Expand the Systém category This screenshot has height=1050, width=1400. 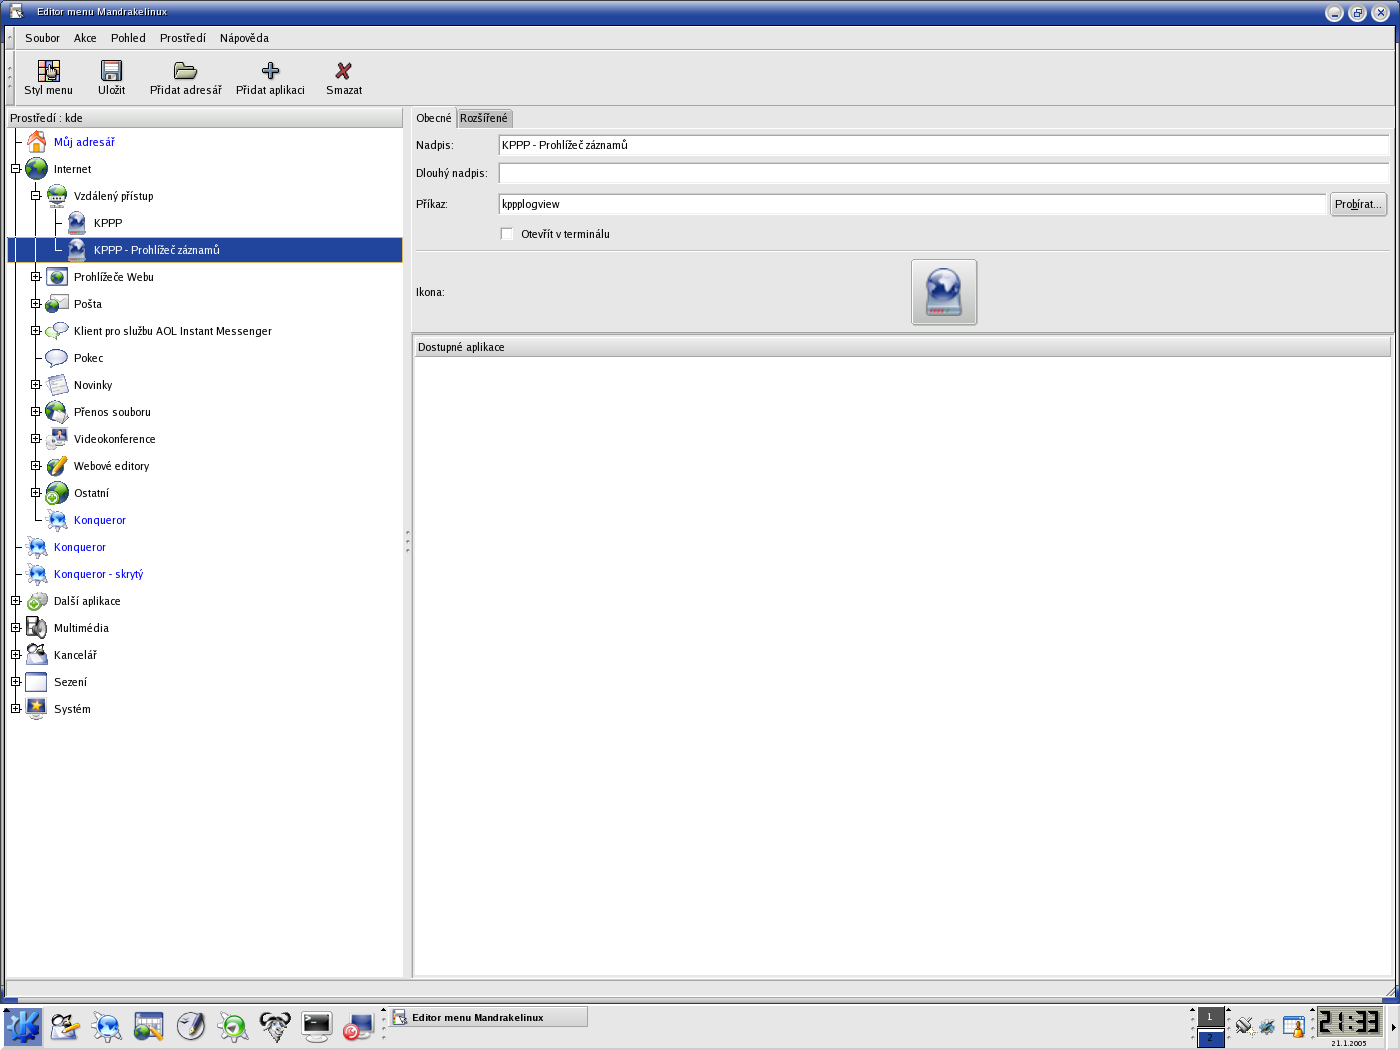pyautogui.click(x=16, y=709)
